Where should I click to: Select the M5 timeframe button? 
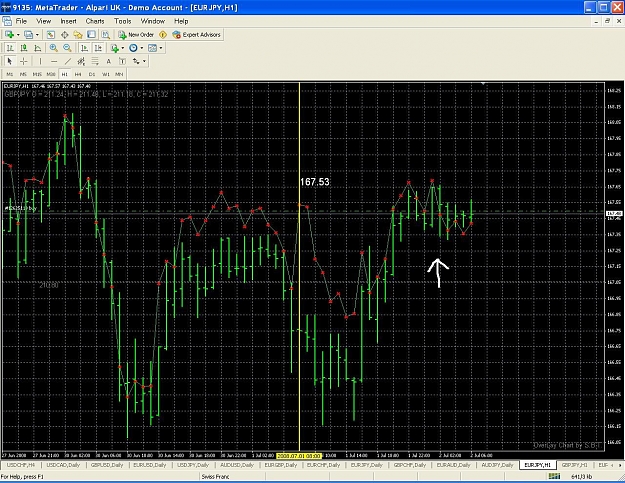[24, 74]
